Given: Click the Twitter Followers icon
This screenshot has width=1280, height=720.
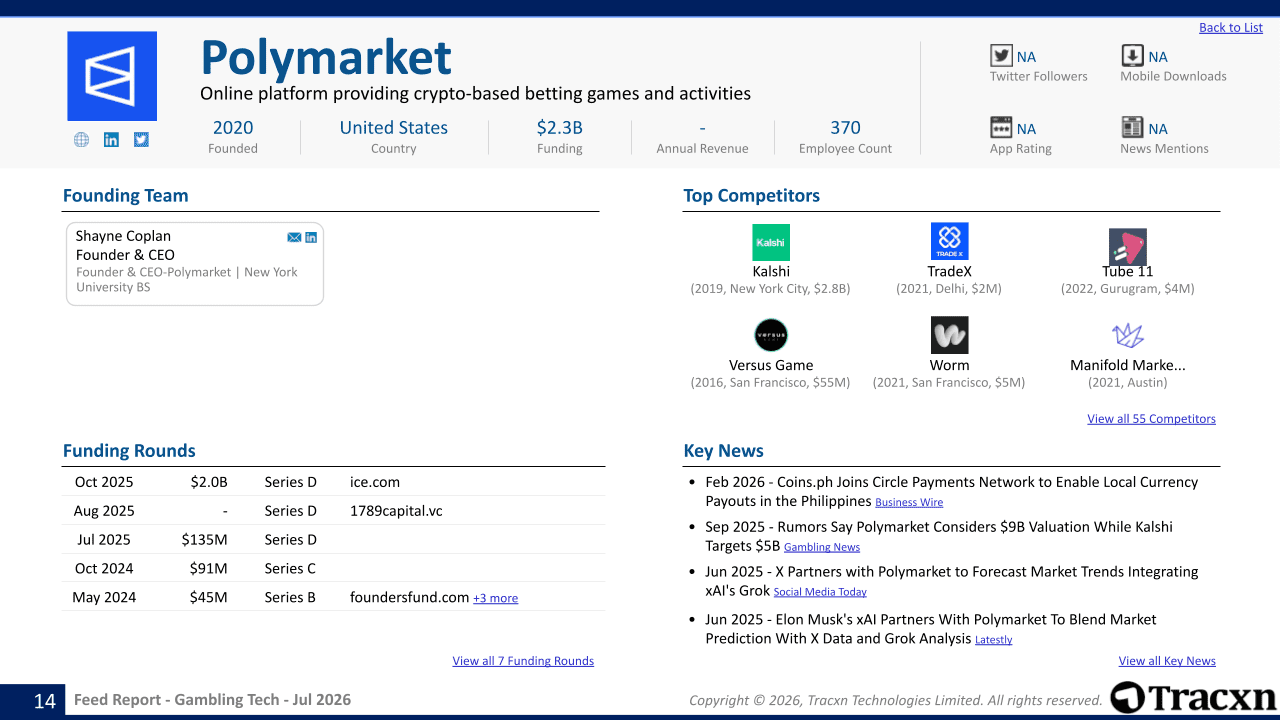Looking at the screenshot, I should click(1001, 56).
